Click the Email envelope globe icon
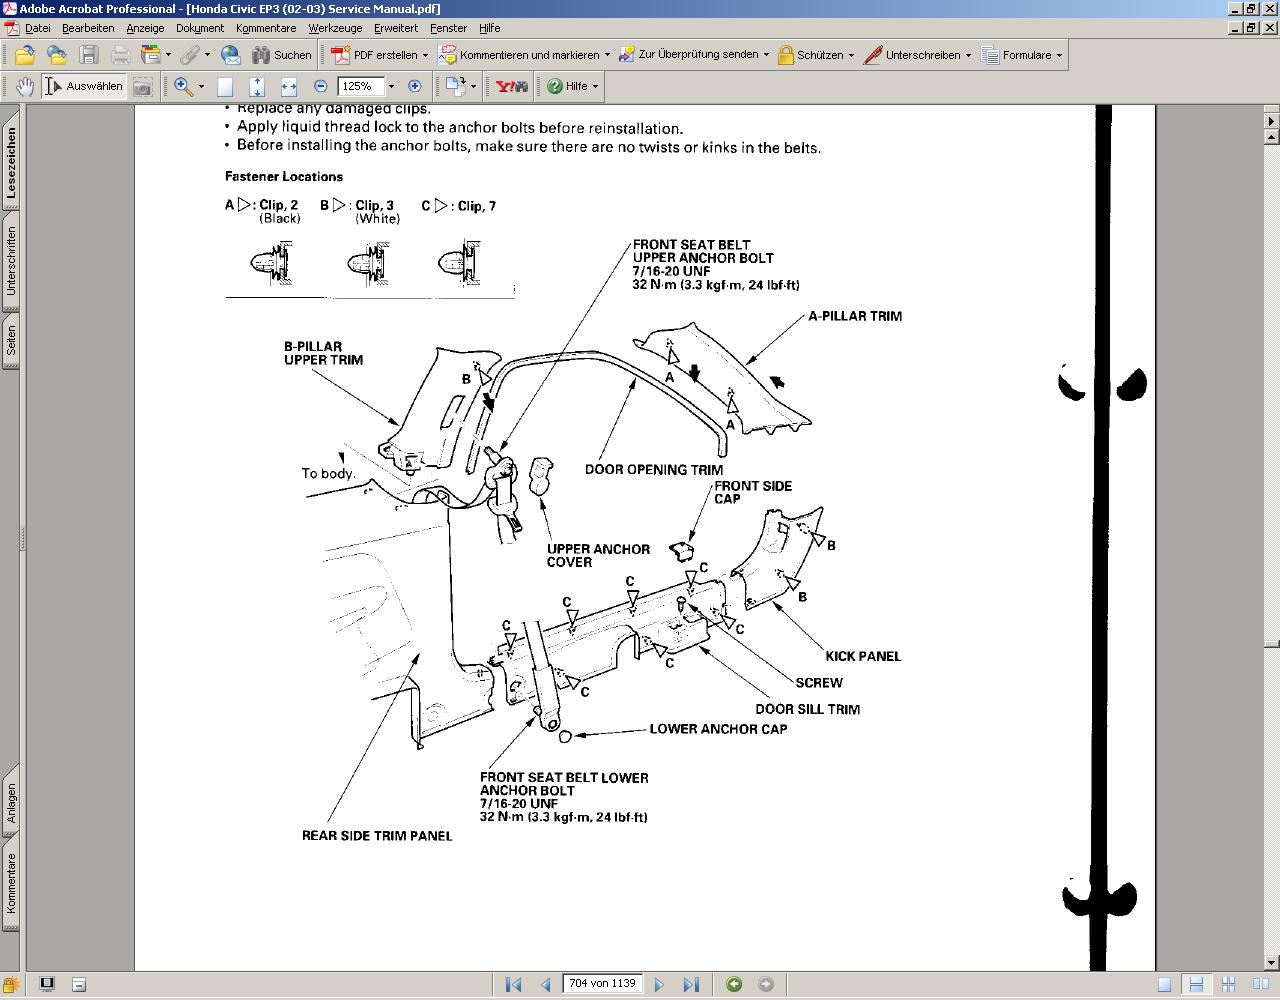Viewport: 1280px width, 1000px height. 231,55
